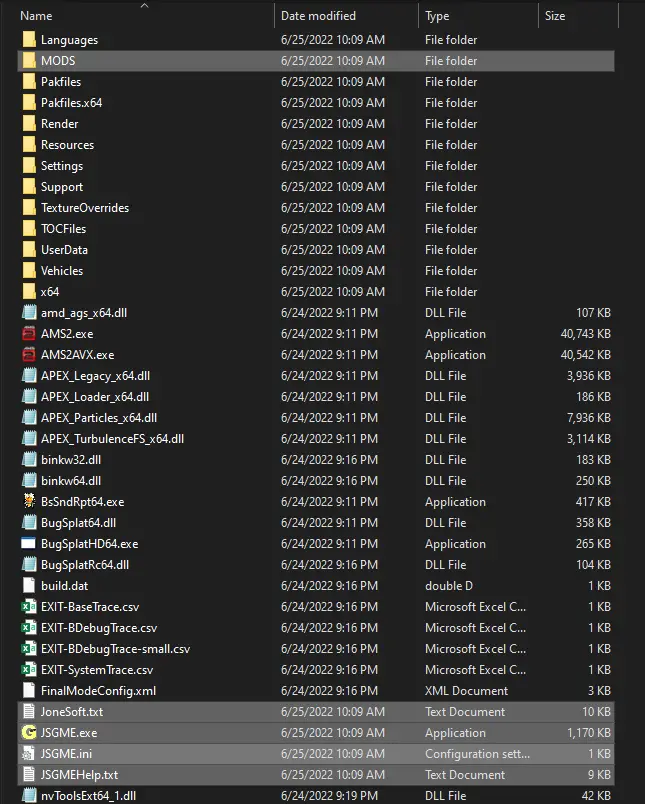Click the 40,542 KB size of AMS2AVX.exe

(586, 355)
